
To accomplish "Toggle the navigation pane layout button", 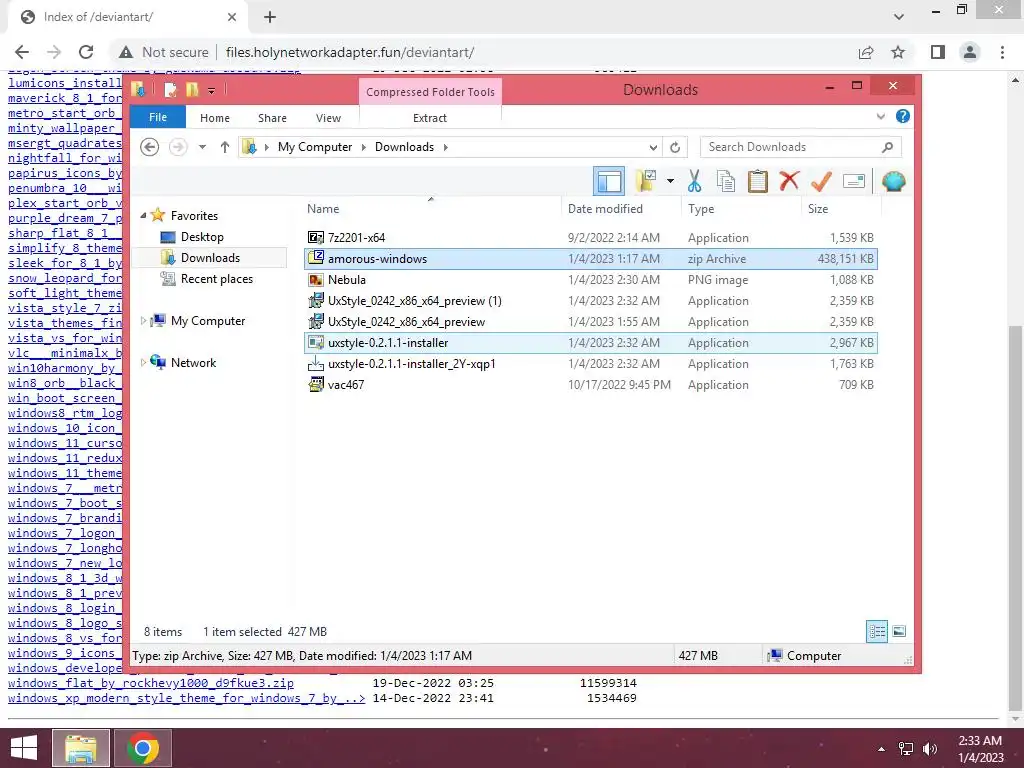I will click(609, 181).
